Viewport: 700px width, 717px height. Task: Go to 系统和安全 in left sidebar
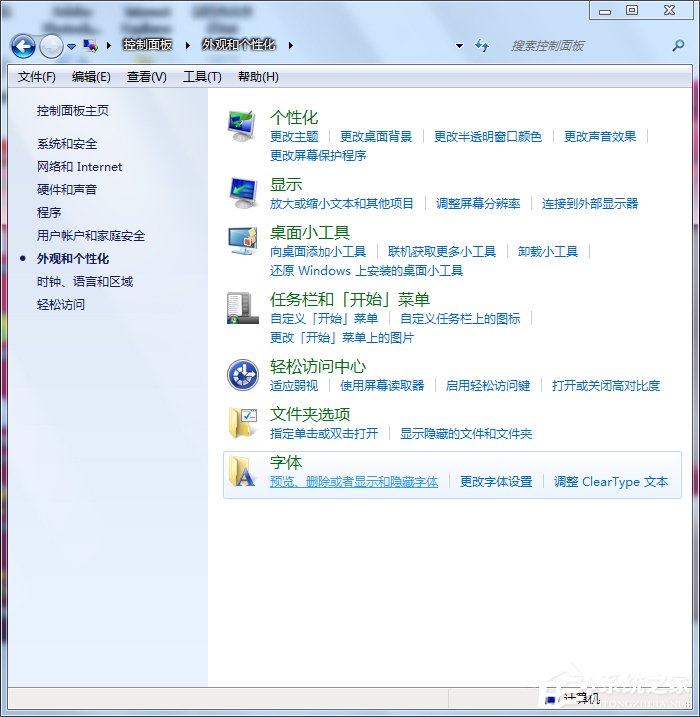point(67,144)
